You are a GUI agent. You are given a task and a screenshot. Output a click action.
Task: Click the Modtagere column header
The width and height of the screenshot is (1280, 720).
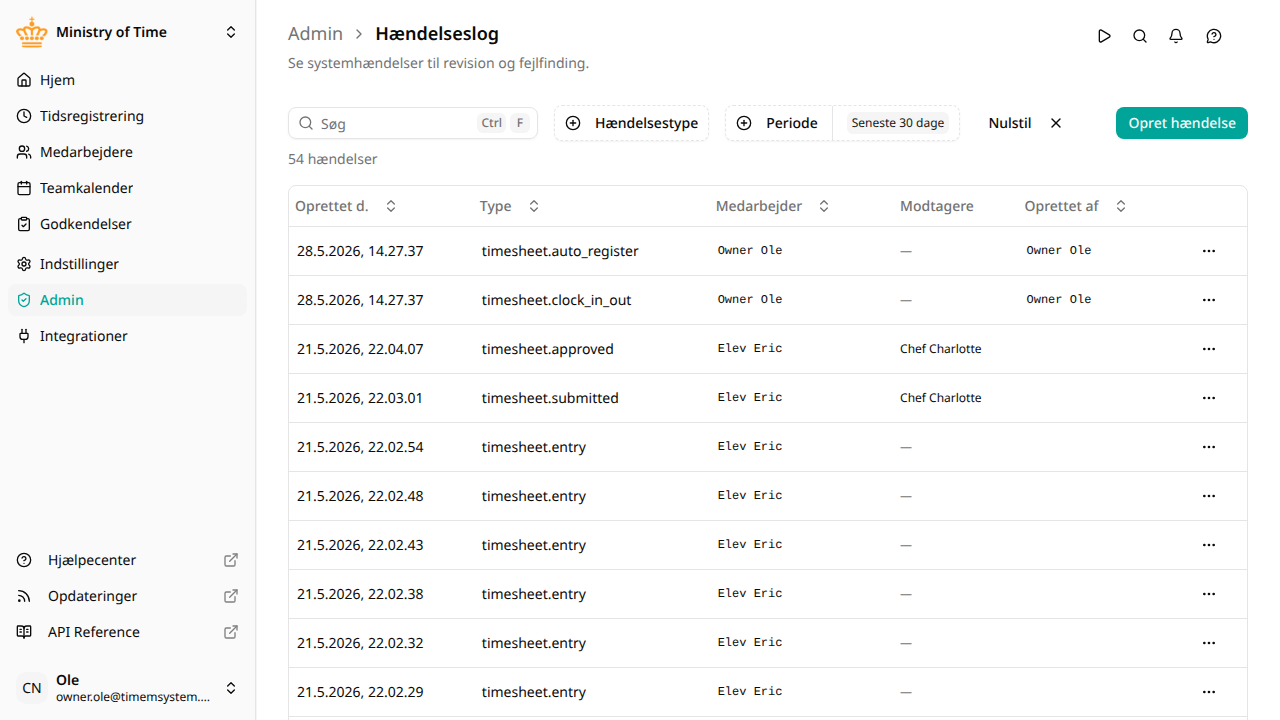936,206
